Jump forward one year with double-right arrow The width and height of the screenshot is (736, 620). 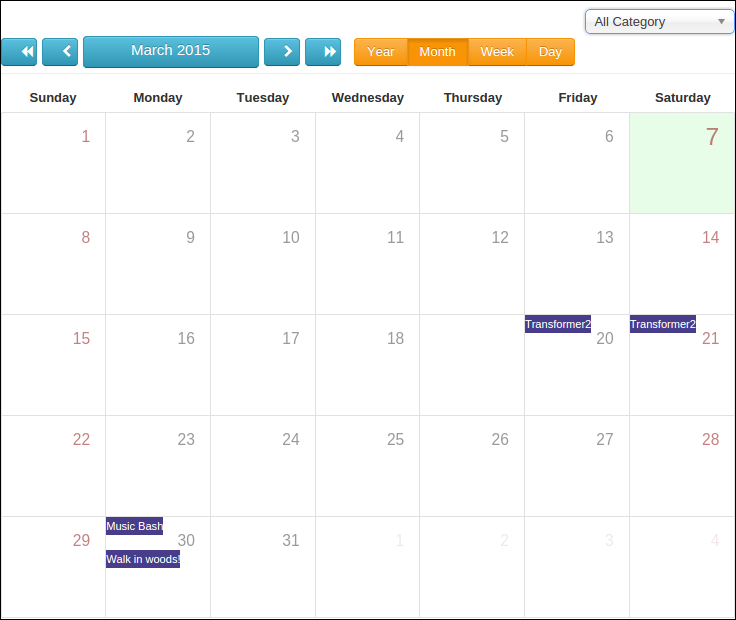[323, 52]
